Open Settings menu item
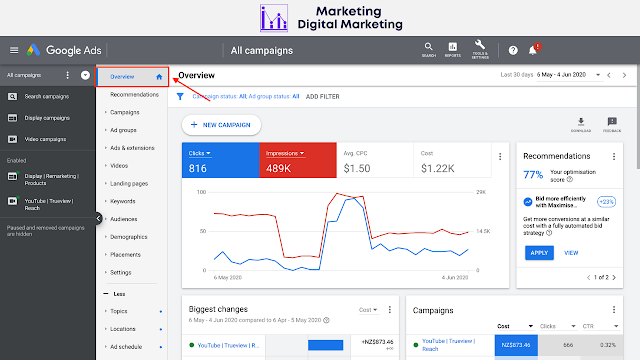The height and width of the screenshot is (360, 640). (121, 273)
